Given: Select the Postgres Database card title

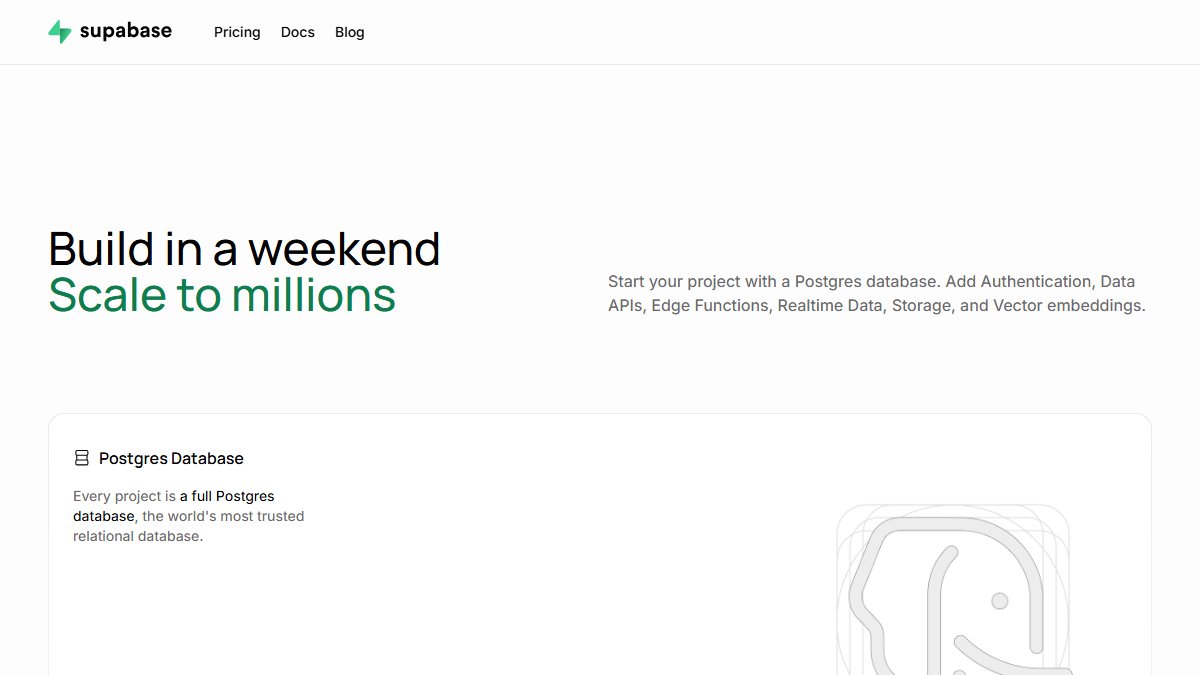Looking at the screenshot, I should coord(171,458).
